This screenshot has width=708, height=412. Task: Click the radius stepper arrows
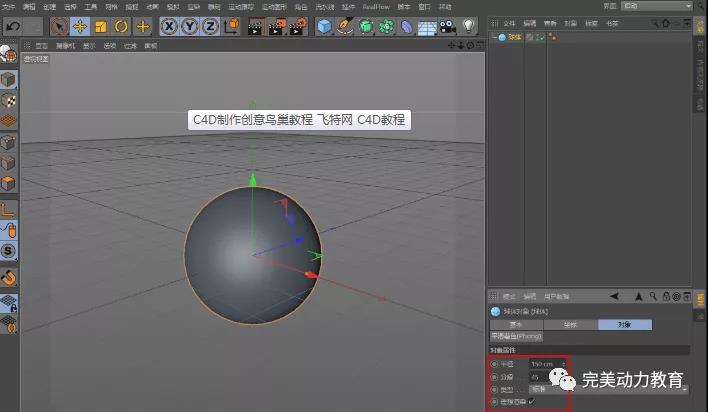coord(563,364)
